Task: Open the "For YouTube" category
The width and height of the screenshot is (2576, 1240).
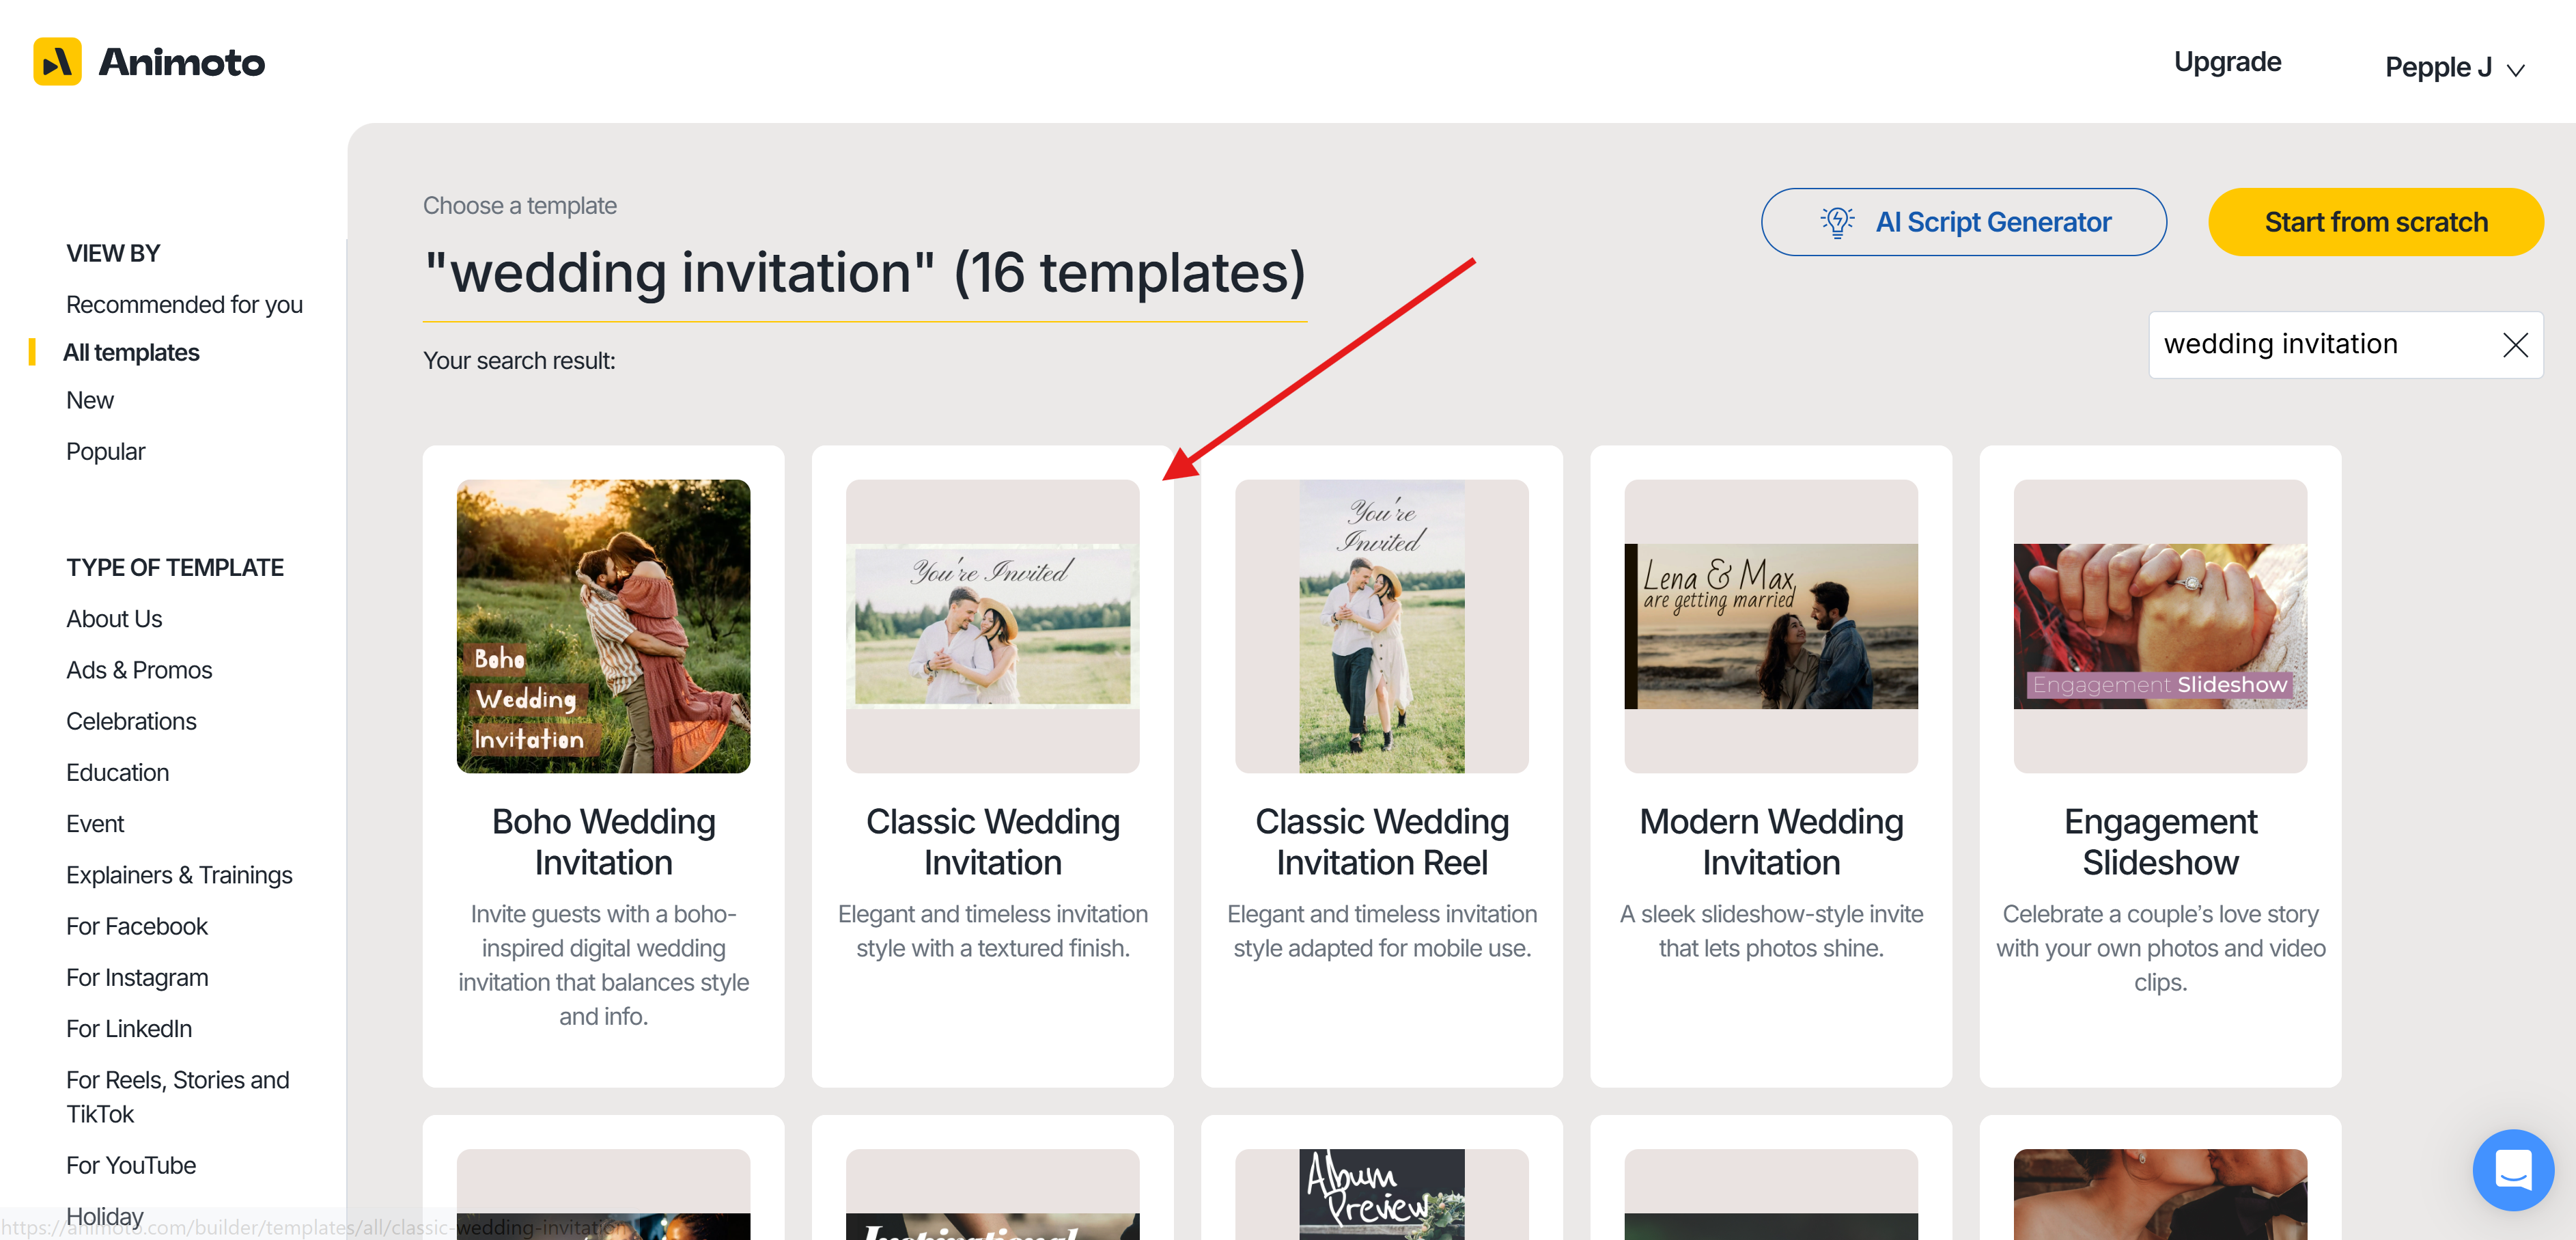Action: pyautogui.click(x=130, y=1165)
